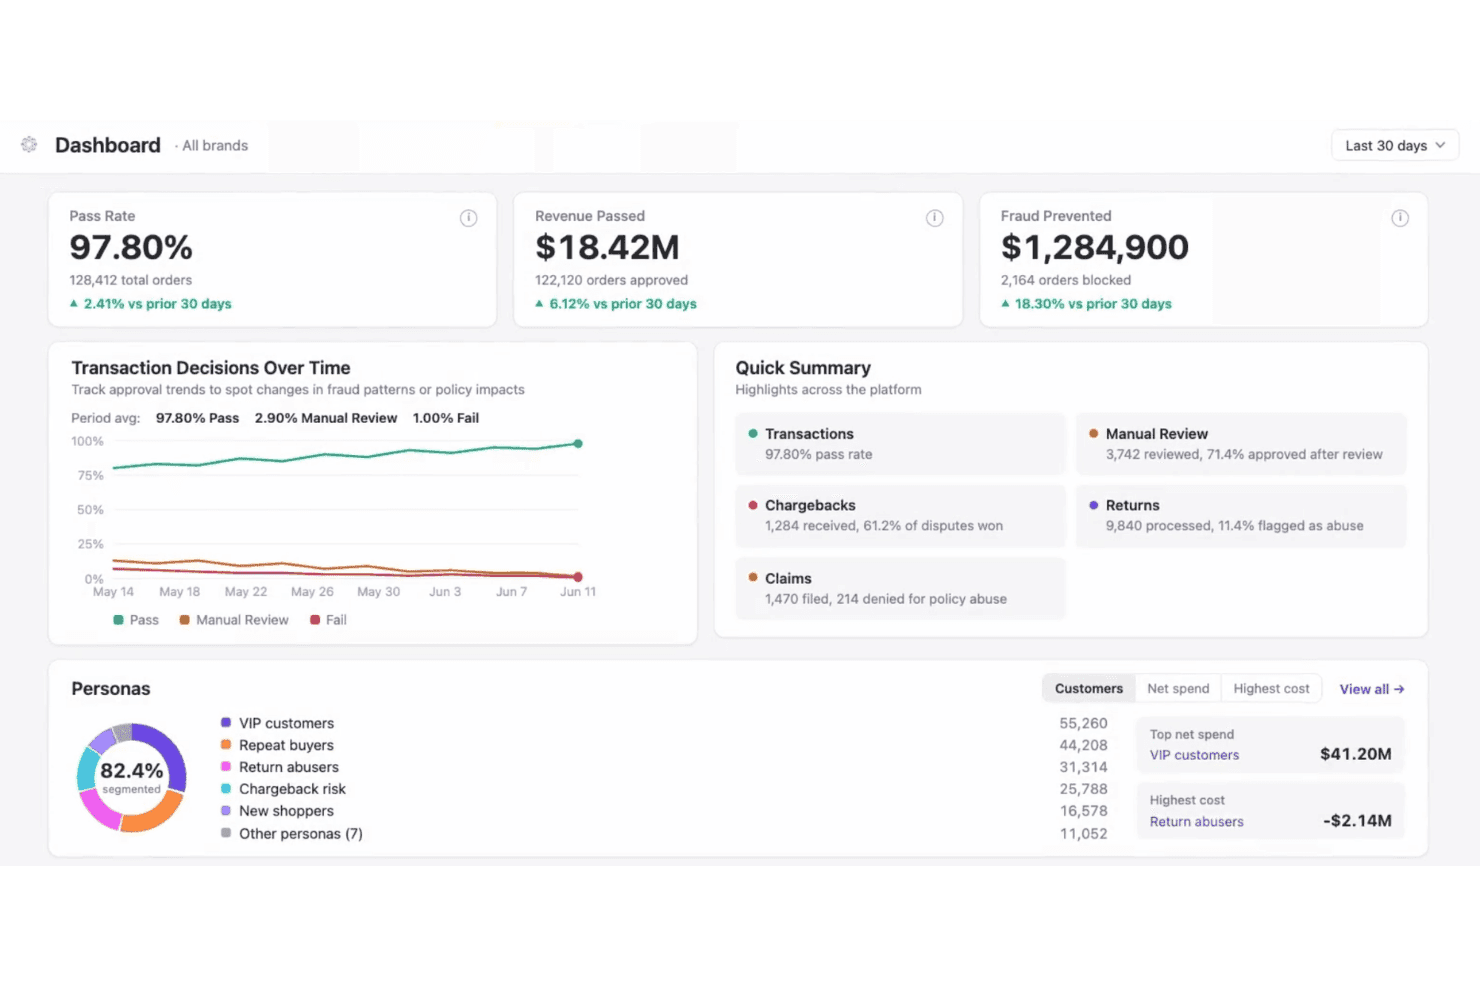Click the purple VIP customers swatch

226,722
